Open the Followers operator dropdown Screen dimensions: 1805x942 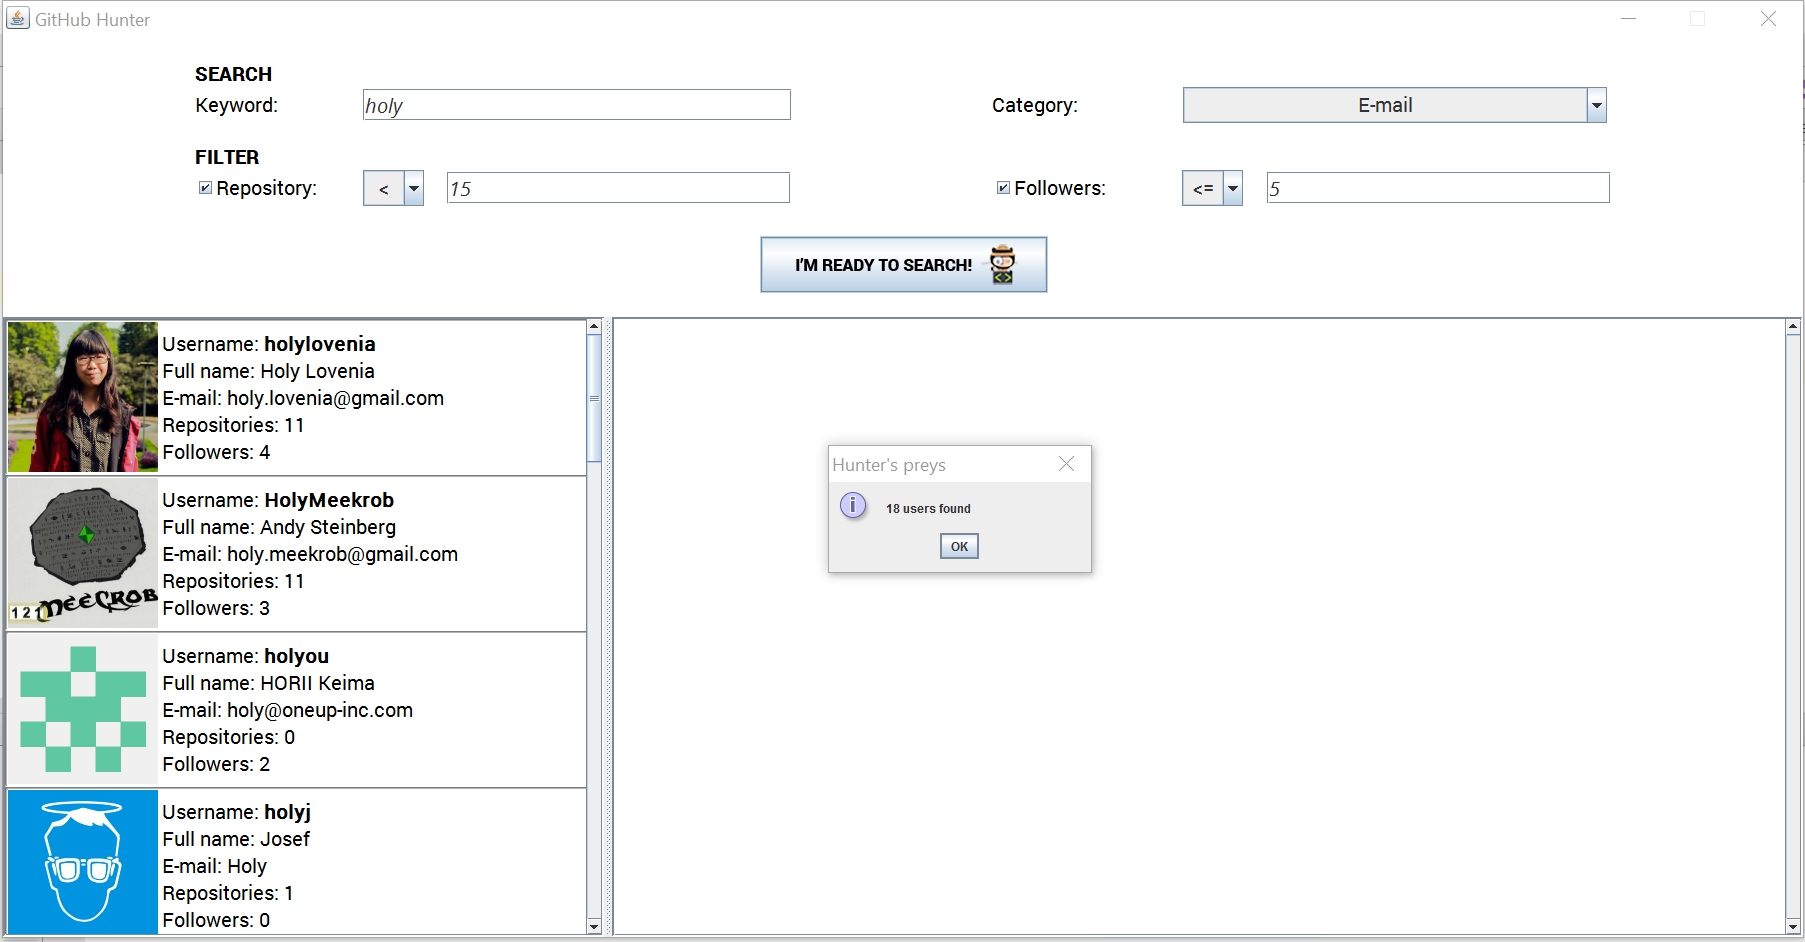tap(1212, 188)
